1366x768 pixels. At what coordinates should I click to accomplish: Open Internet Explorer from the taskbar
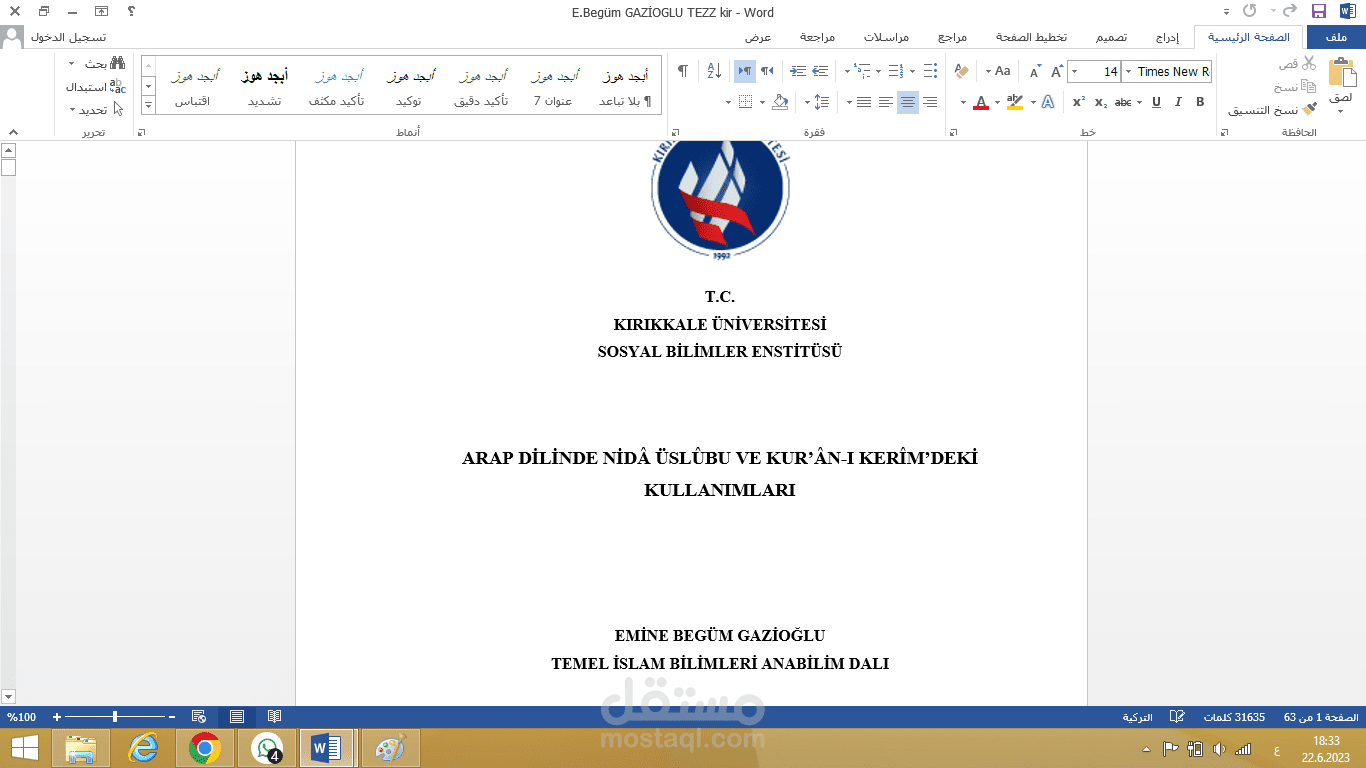click(143, 748)
